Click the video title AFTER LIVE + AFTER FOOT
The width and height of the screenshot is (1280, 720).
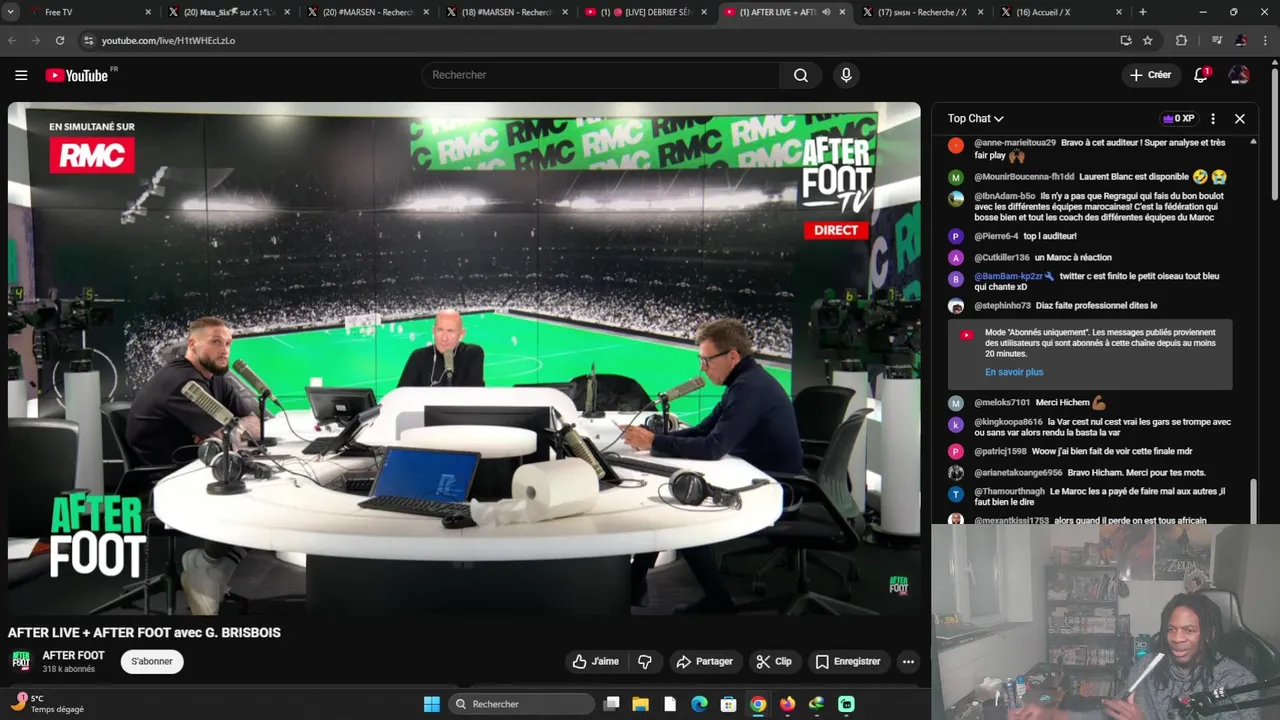point(144,632)
